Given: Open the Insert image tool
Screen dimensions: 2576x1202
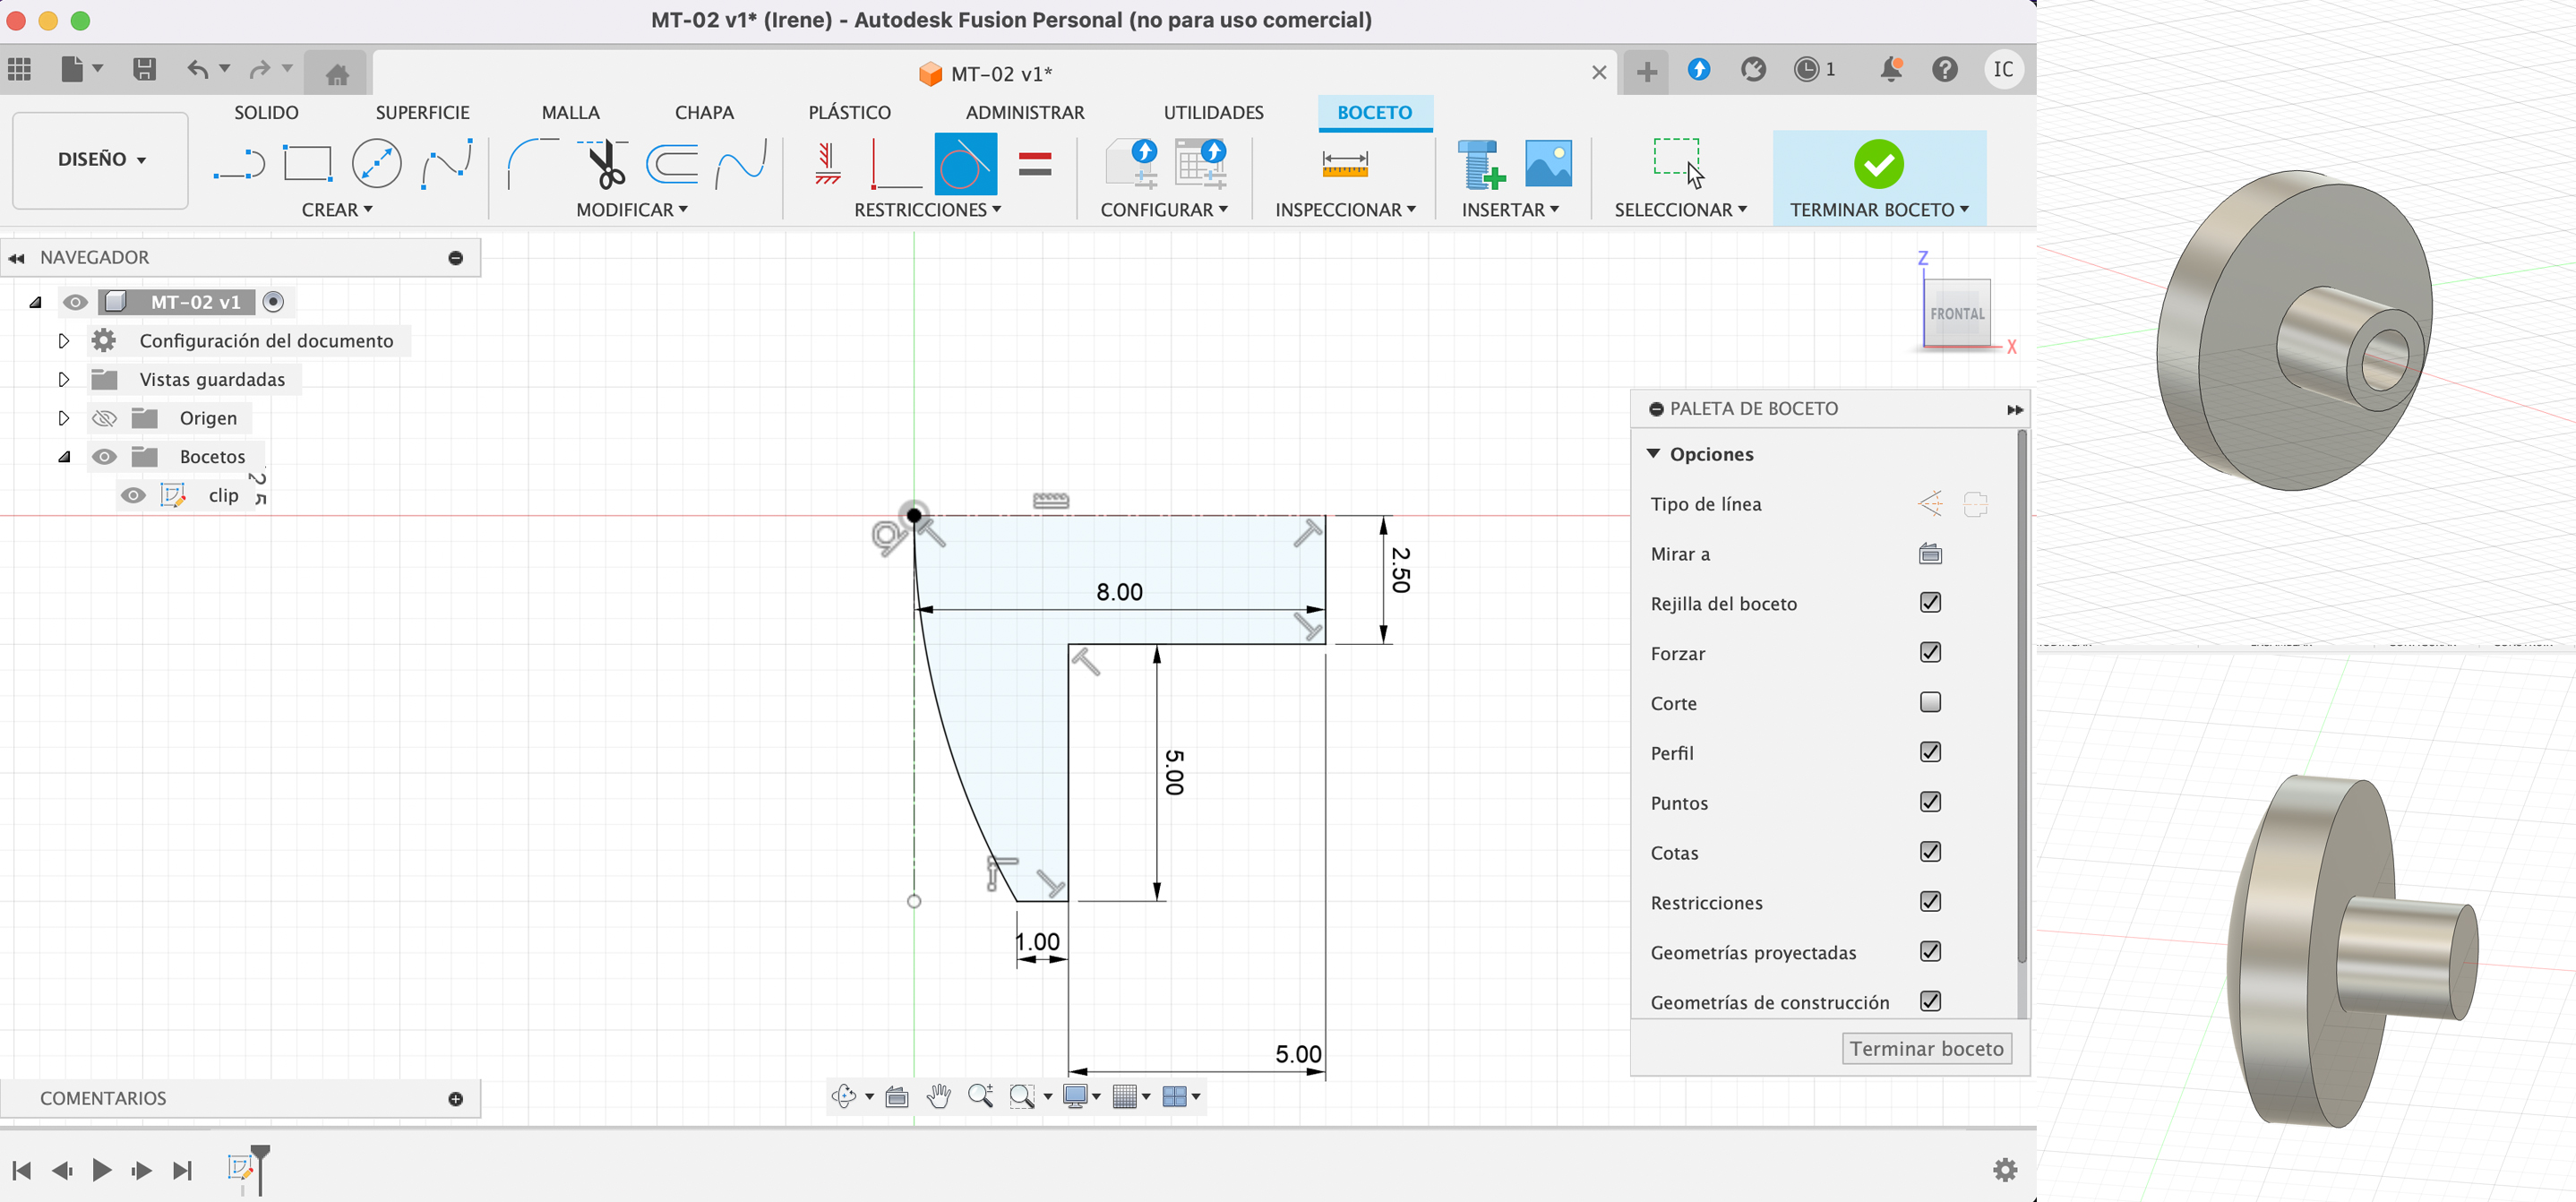Looking at the screenshot, I should [x=1547, y=164].
